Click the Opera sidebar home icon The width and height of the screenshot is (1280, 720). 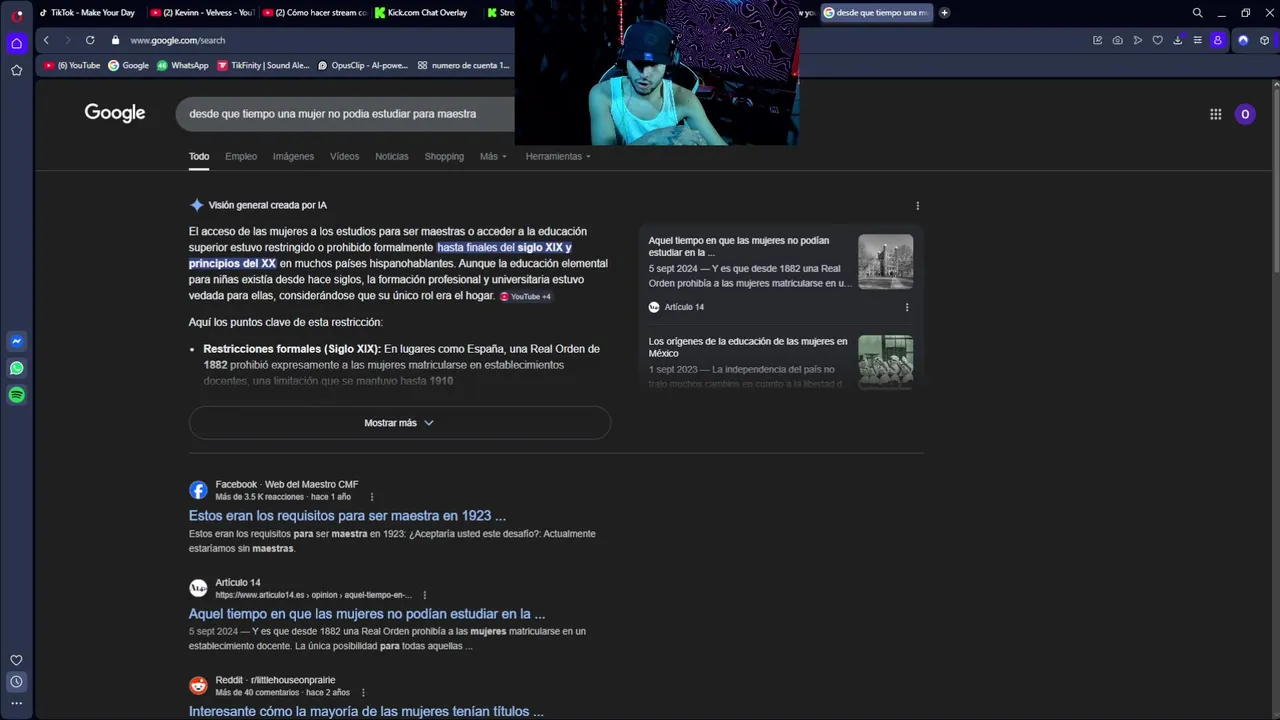16,43
